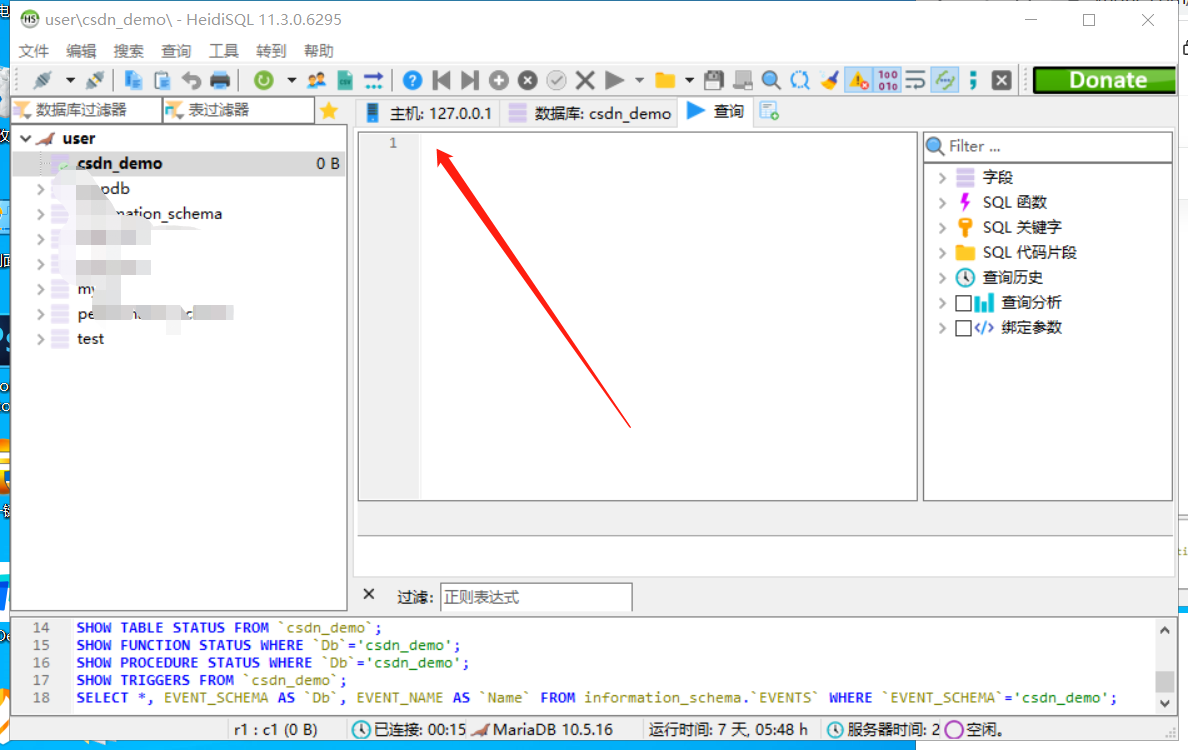Click the broom Clear editor icon
Image resolution: width=1188 pixels, height=750 pixels.
pyautogui.click(x=830, y=80)
